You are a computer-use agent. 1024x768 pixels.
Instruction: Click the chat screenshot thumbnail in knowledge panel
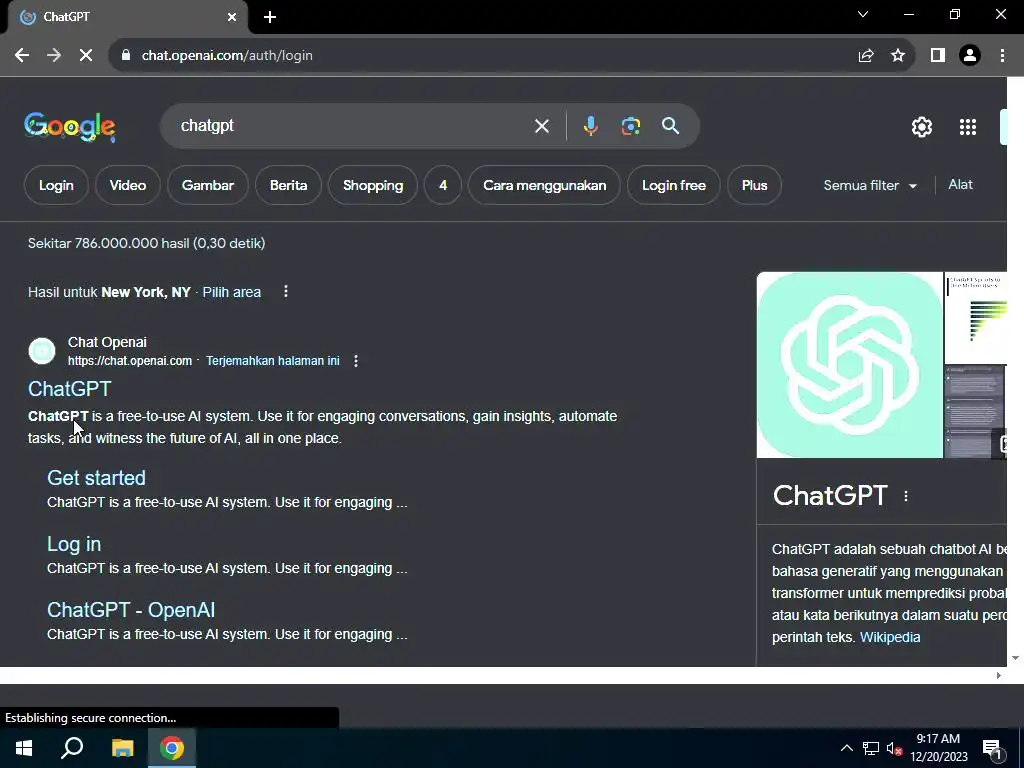point(976,411)
